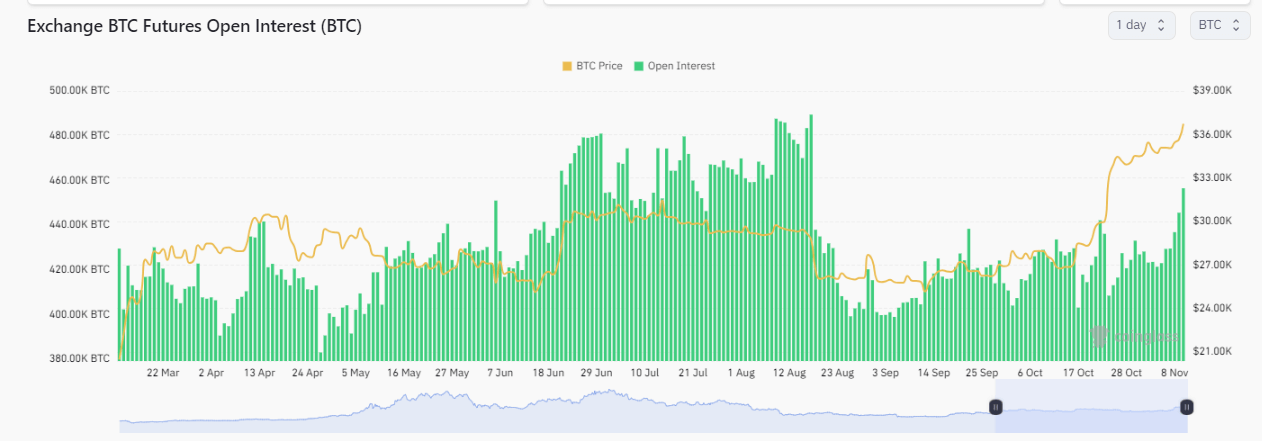Toggle Open Interest series in legend

point(680,66)
